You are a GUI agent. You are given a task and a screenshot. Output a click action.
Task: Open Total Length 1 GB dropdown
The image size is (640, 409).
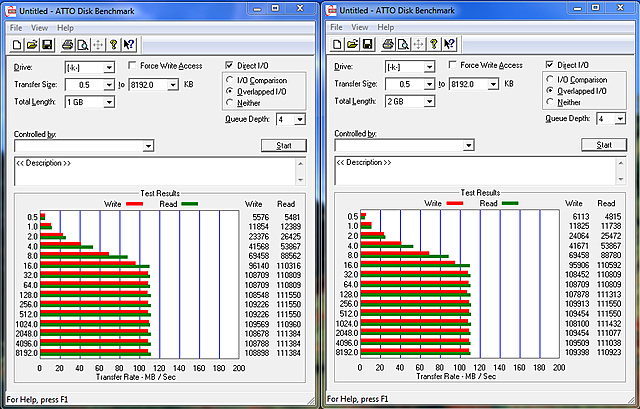[109, 102]
